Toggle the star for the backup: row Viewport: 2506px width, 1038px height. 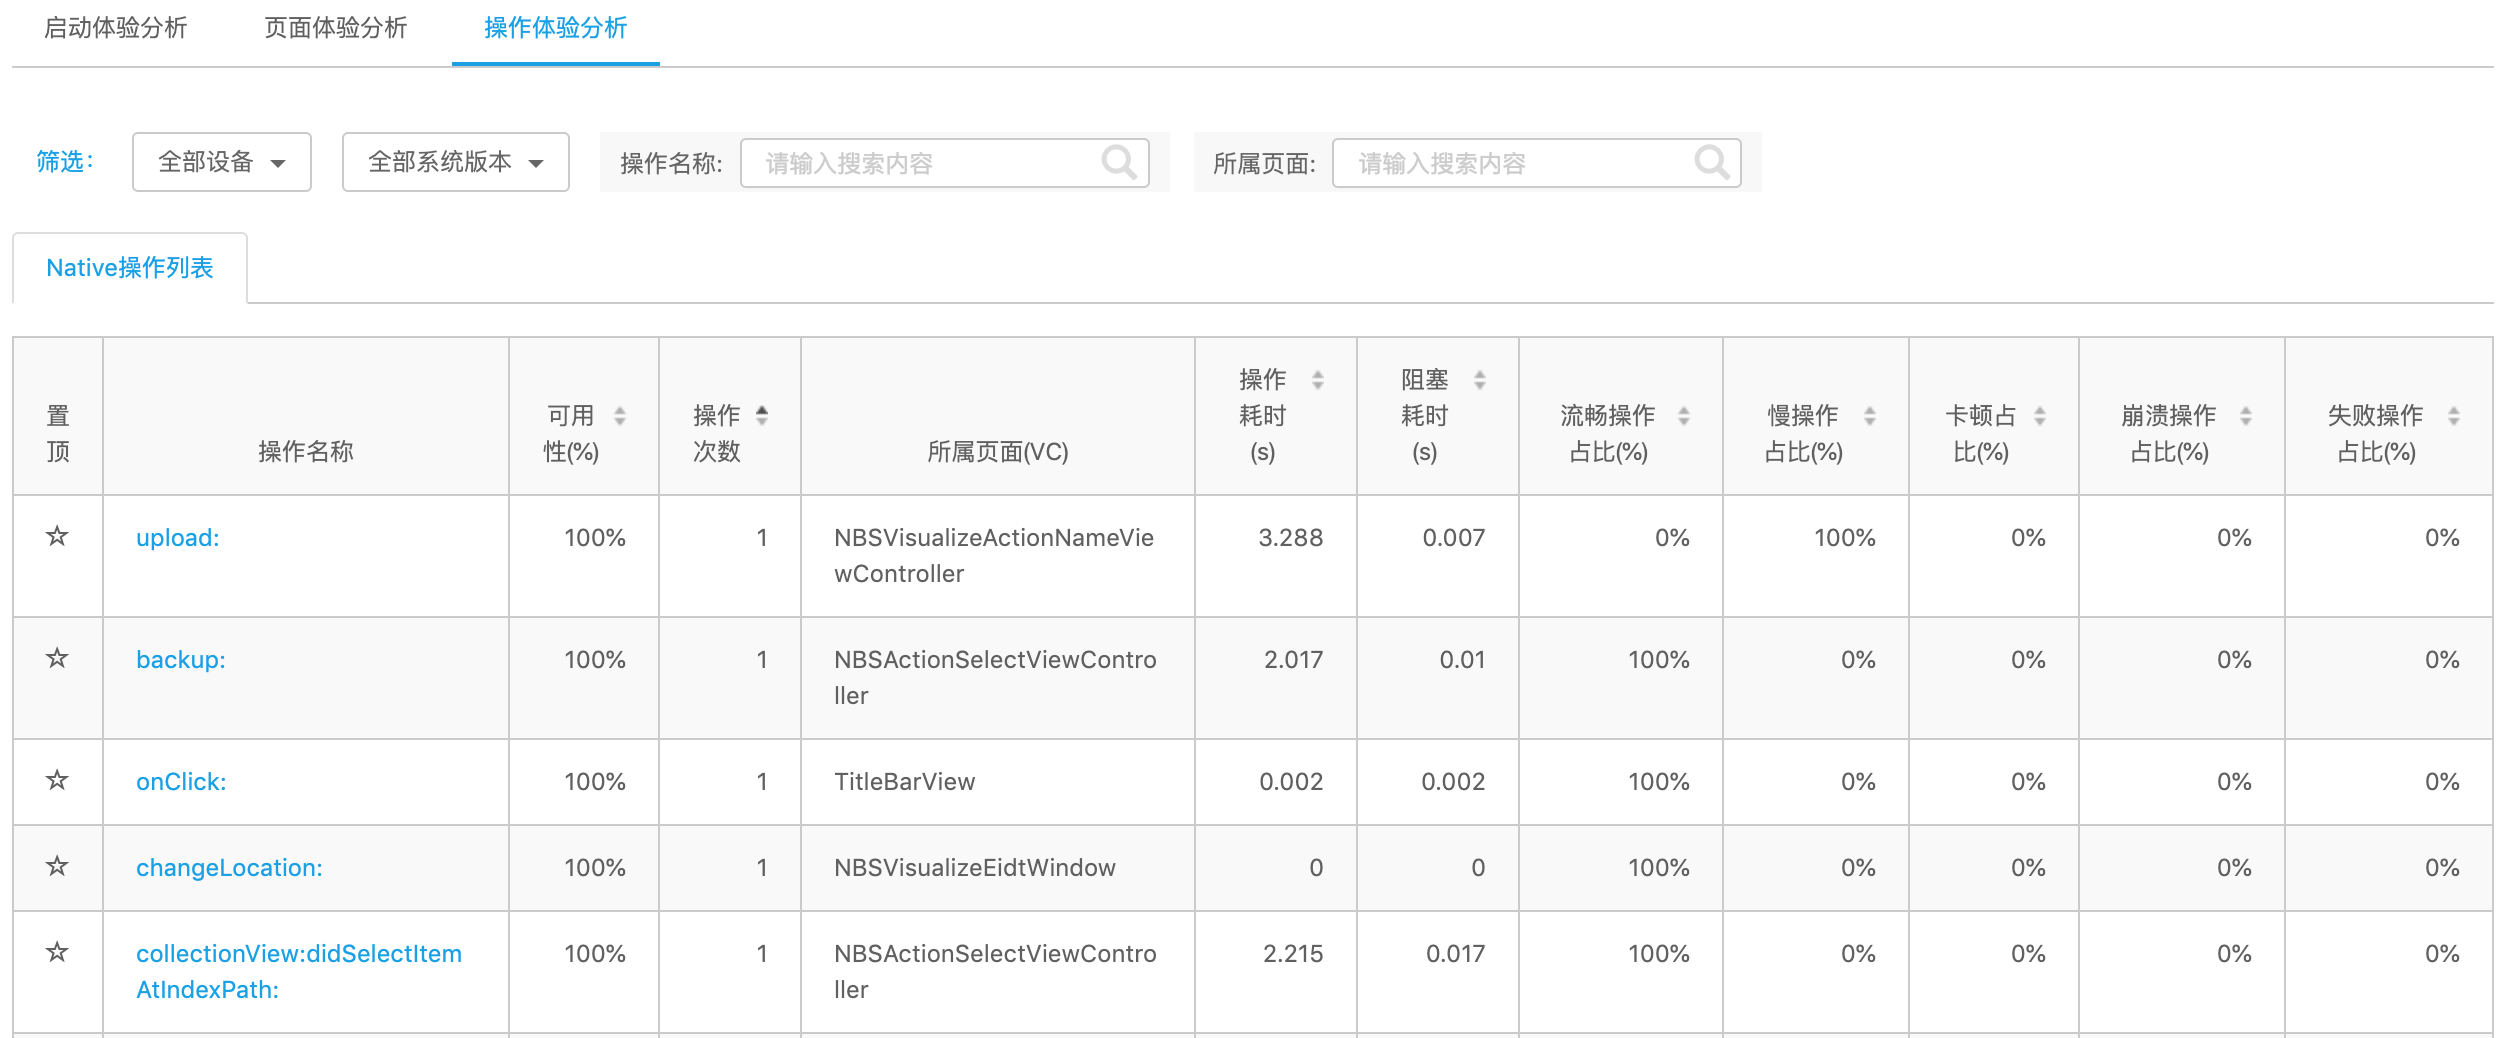click(x=57, y=658)
